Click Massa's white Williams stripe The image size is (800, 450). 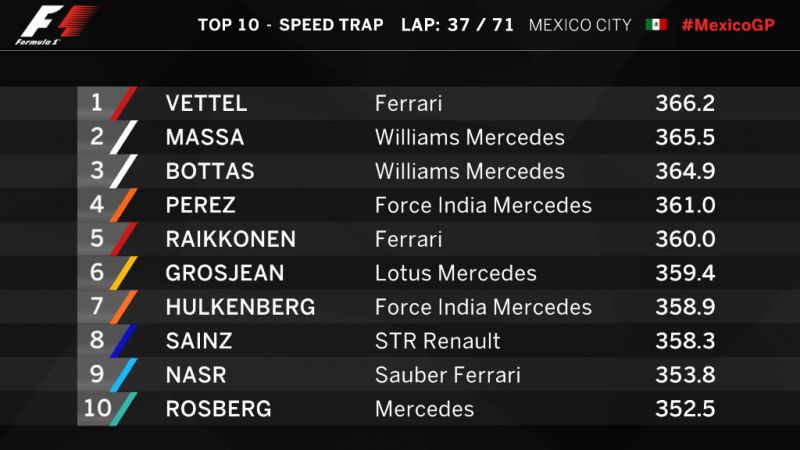point(123,137)
